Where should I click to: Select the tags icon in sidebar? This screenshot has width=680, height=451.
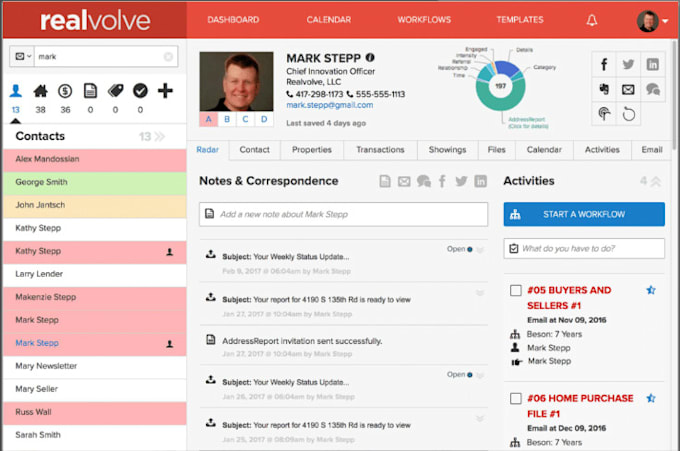pos(115,91)
